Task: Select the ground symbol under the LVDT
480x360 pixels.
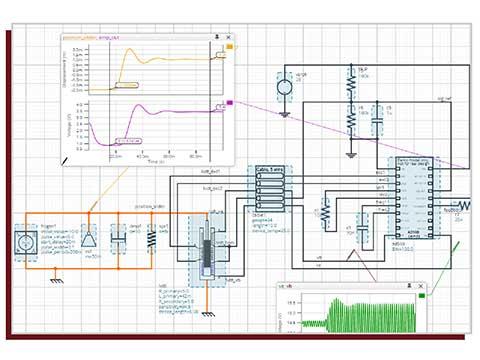Action: (208, 314)
